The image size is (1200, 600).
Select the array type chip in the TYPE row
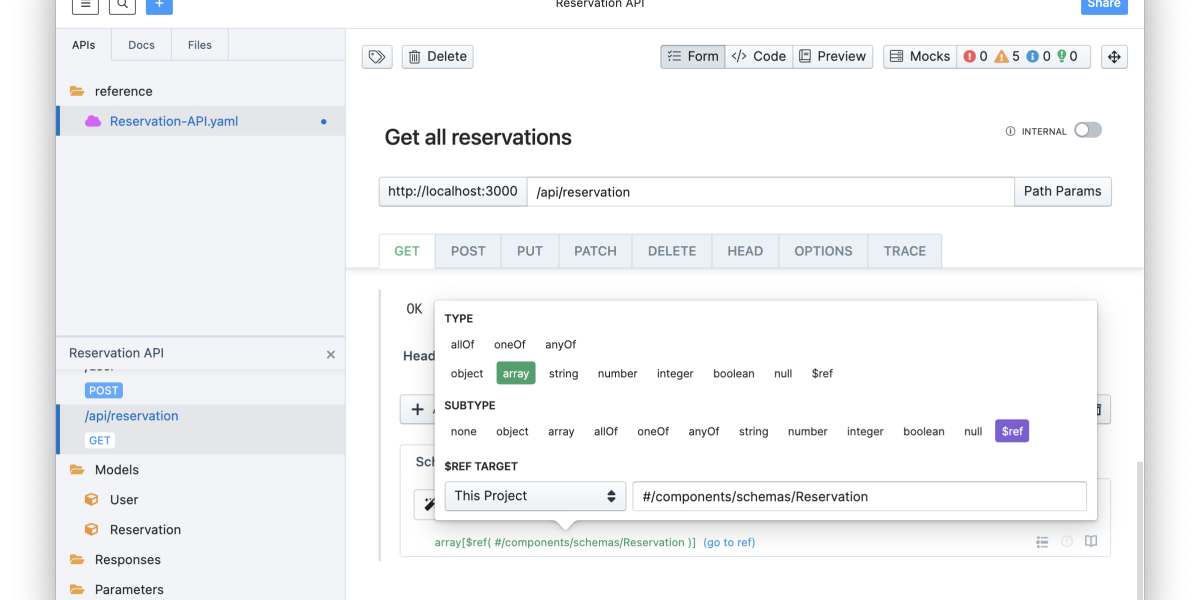point(515,373)
